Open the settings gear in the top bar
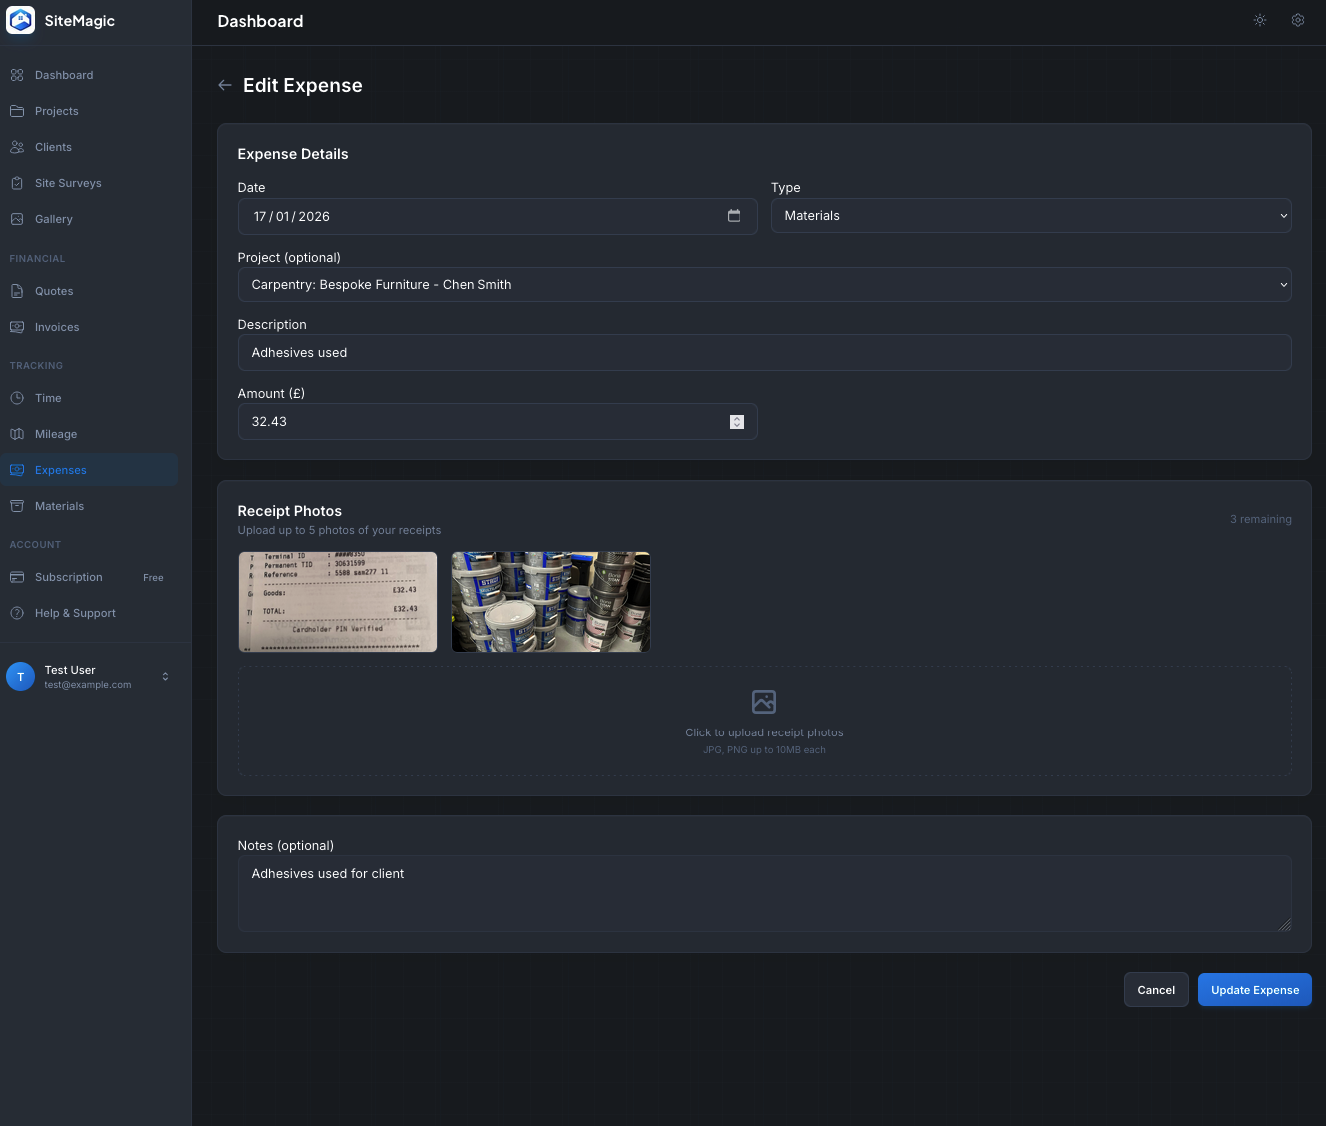The image size is (1326, 1126). coord(1298,20)
